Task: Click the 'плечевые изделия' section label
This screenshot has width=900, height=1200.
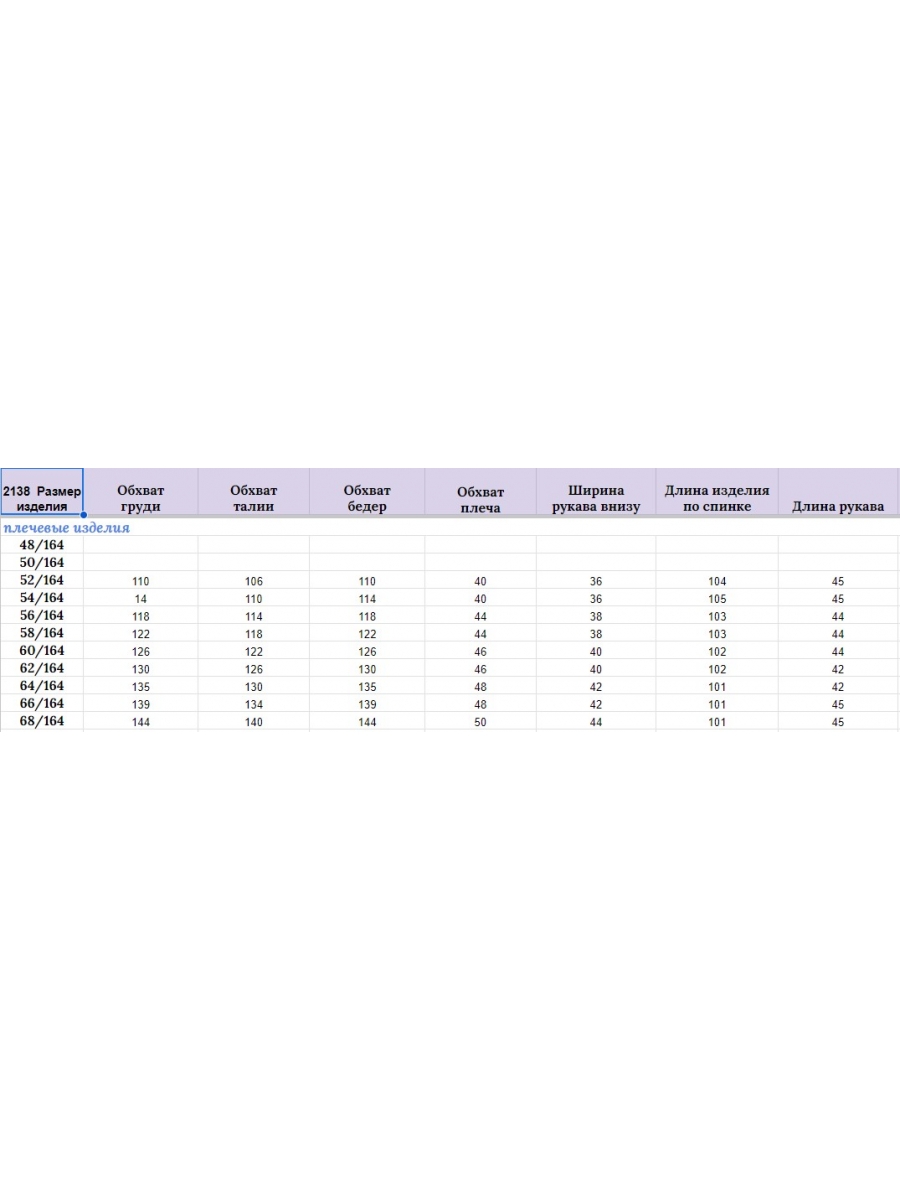Action: click(67, 528)
